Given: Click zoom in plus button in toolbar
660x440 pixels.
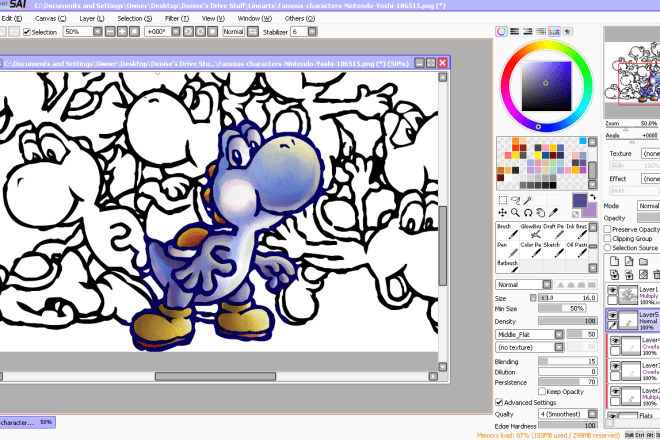Looking at the screenshot, I should 122,32.
